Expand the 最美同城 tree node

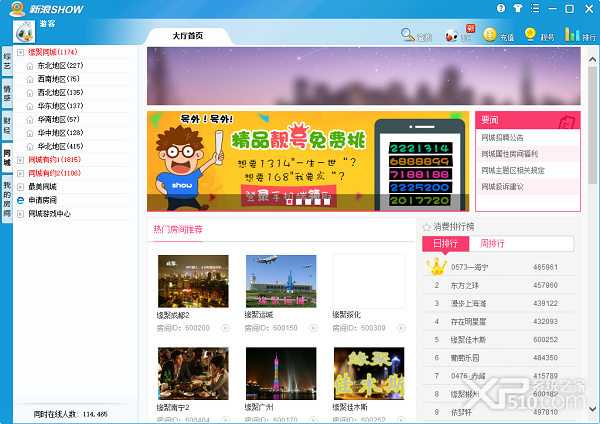click(21, 187)
